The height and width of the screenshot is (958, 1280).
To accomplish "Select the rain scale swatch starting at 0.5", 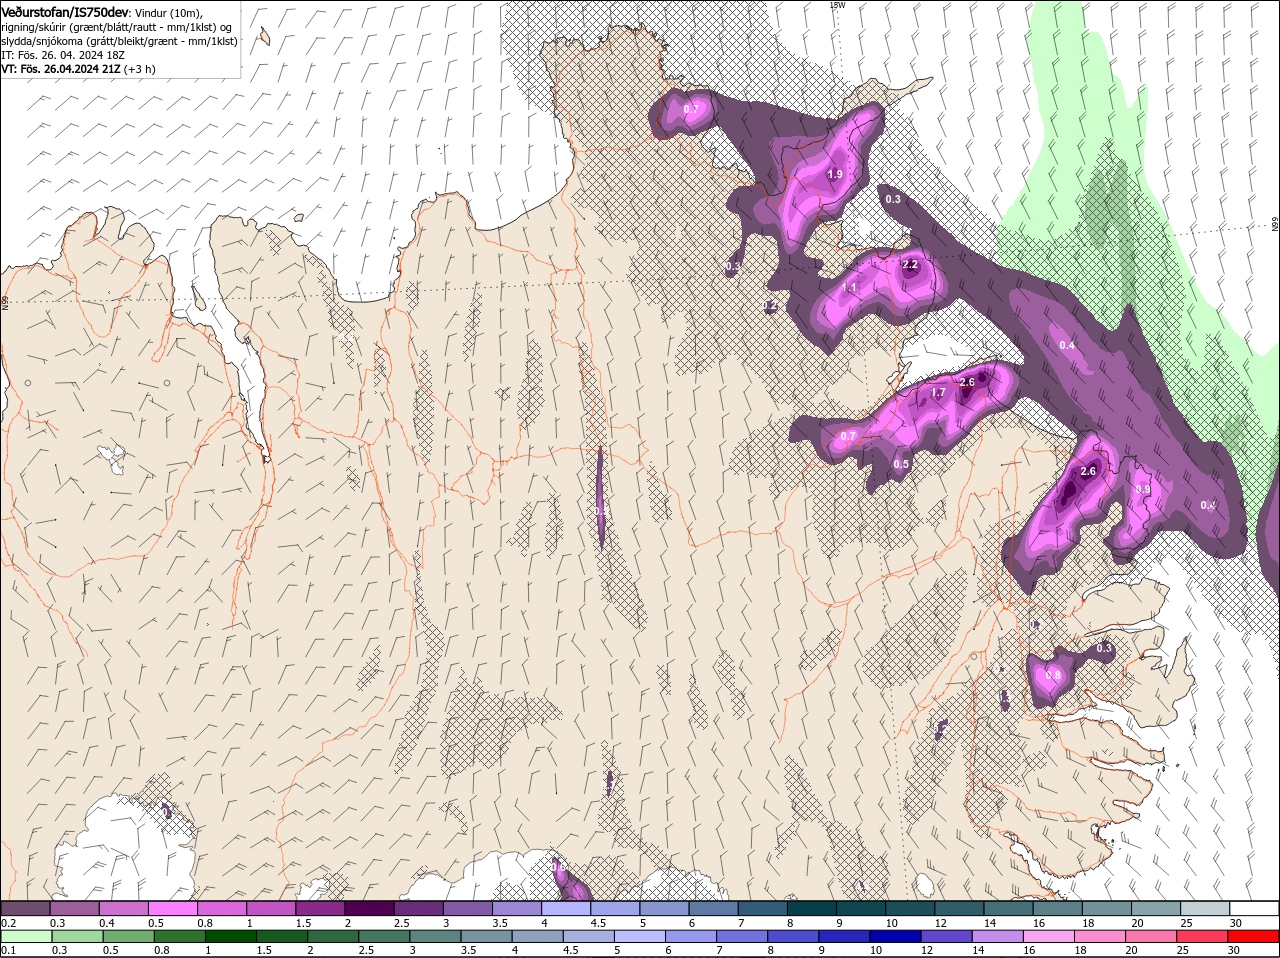I will (x=129, y=937).
